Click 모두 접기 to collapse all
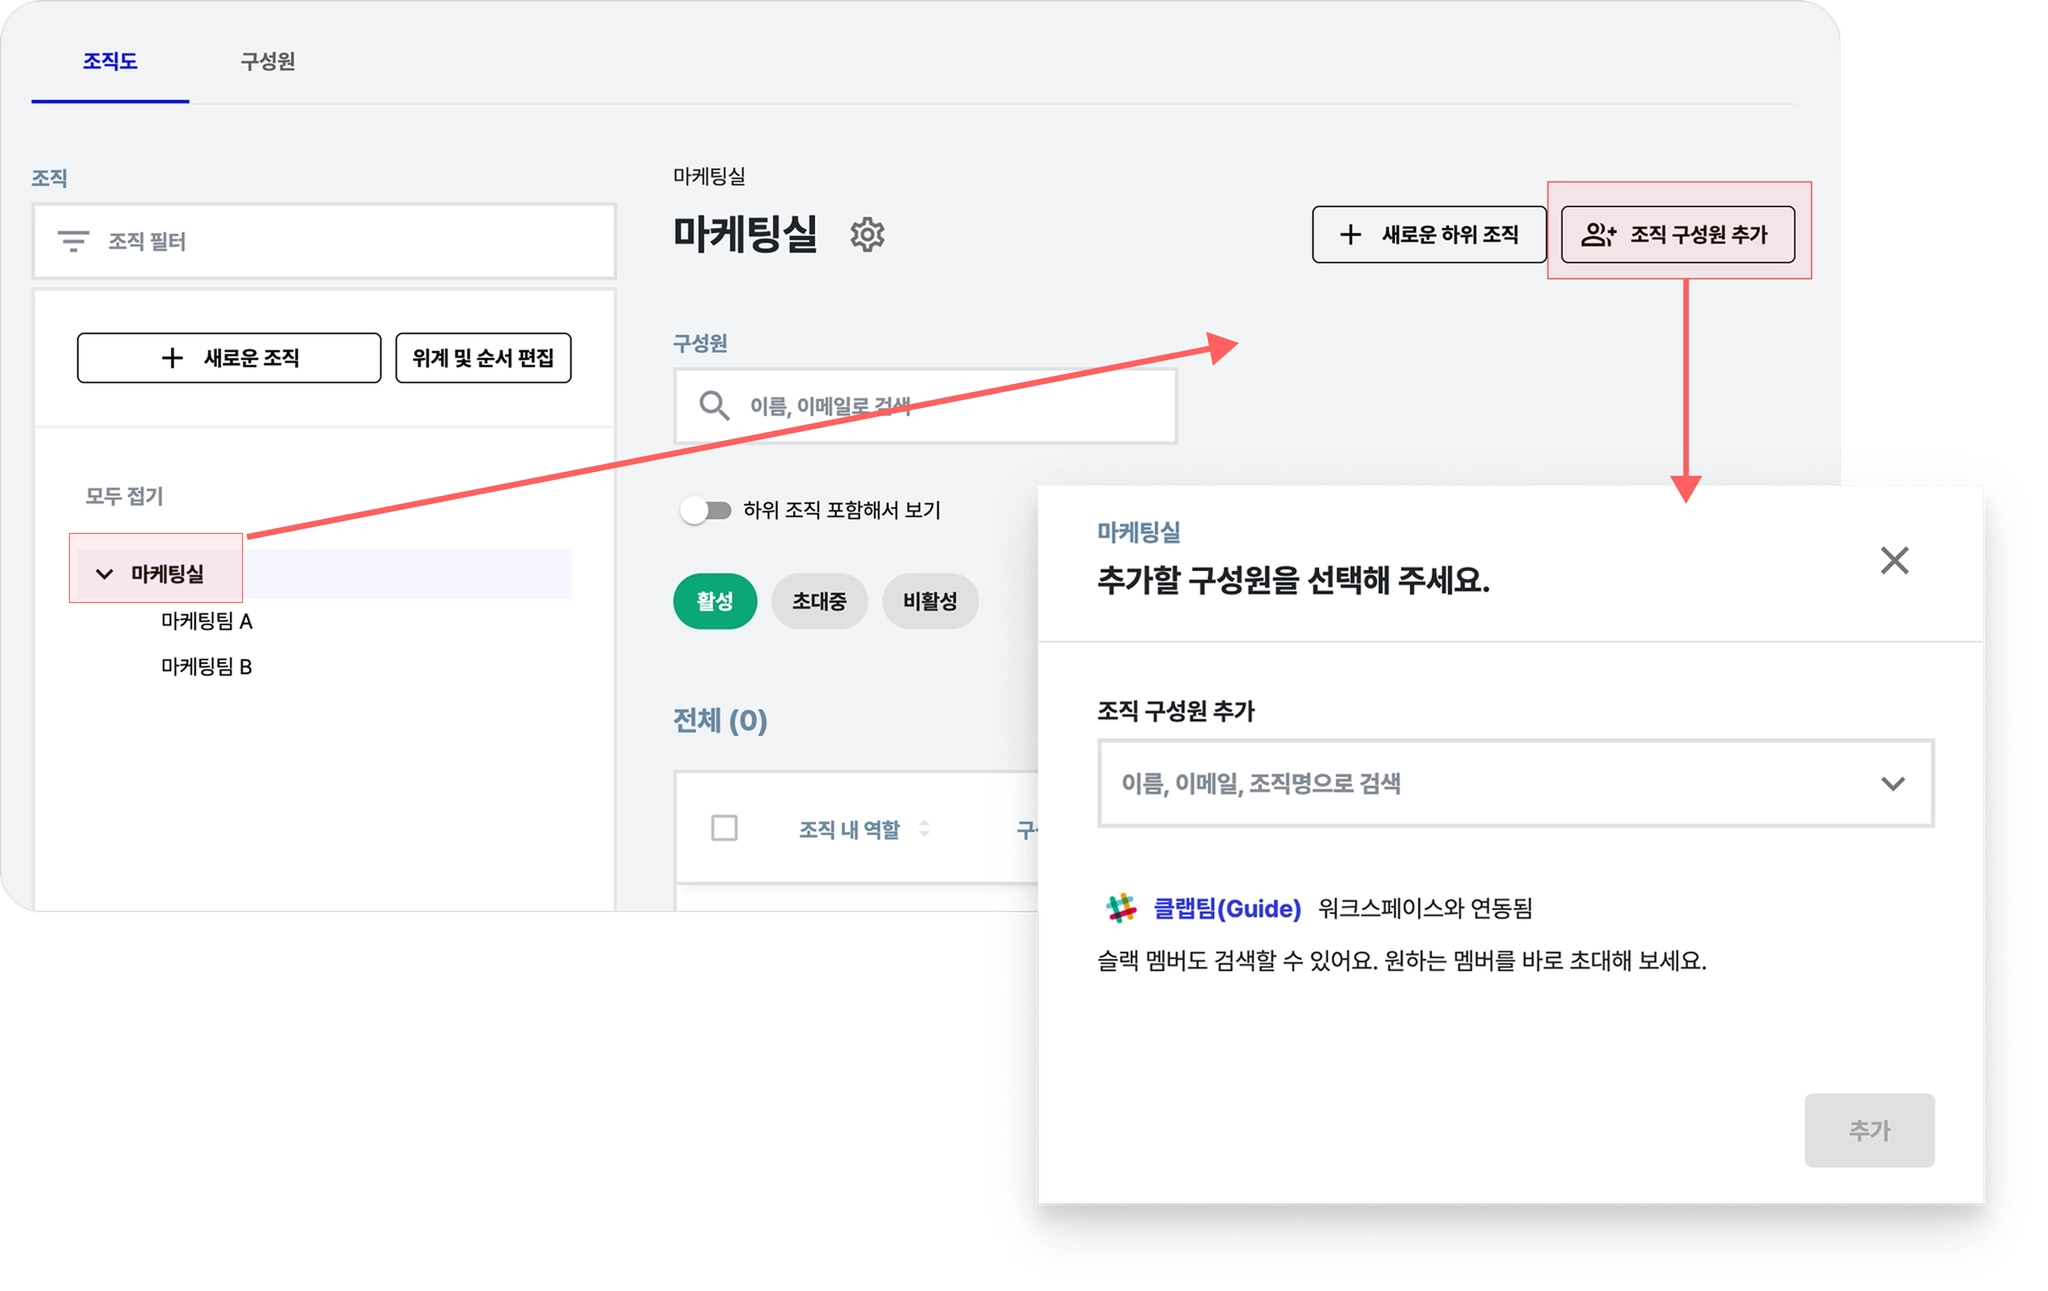 point(124,496)
